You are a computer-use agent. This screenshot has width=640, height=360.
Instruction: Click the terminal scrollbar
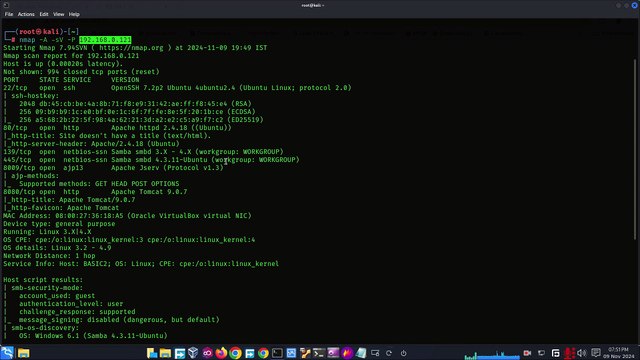635,149
